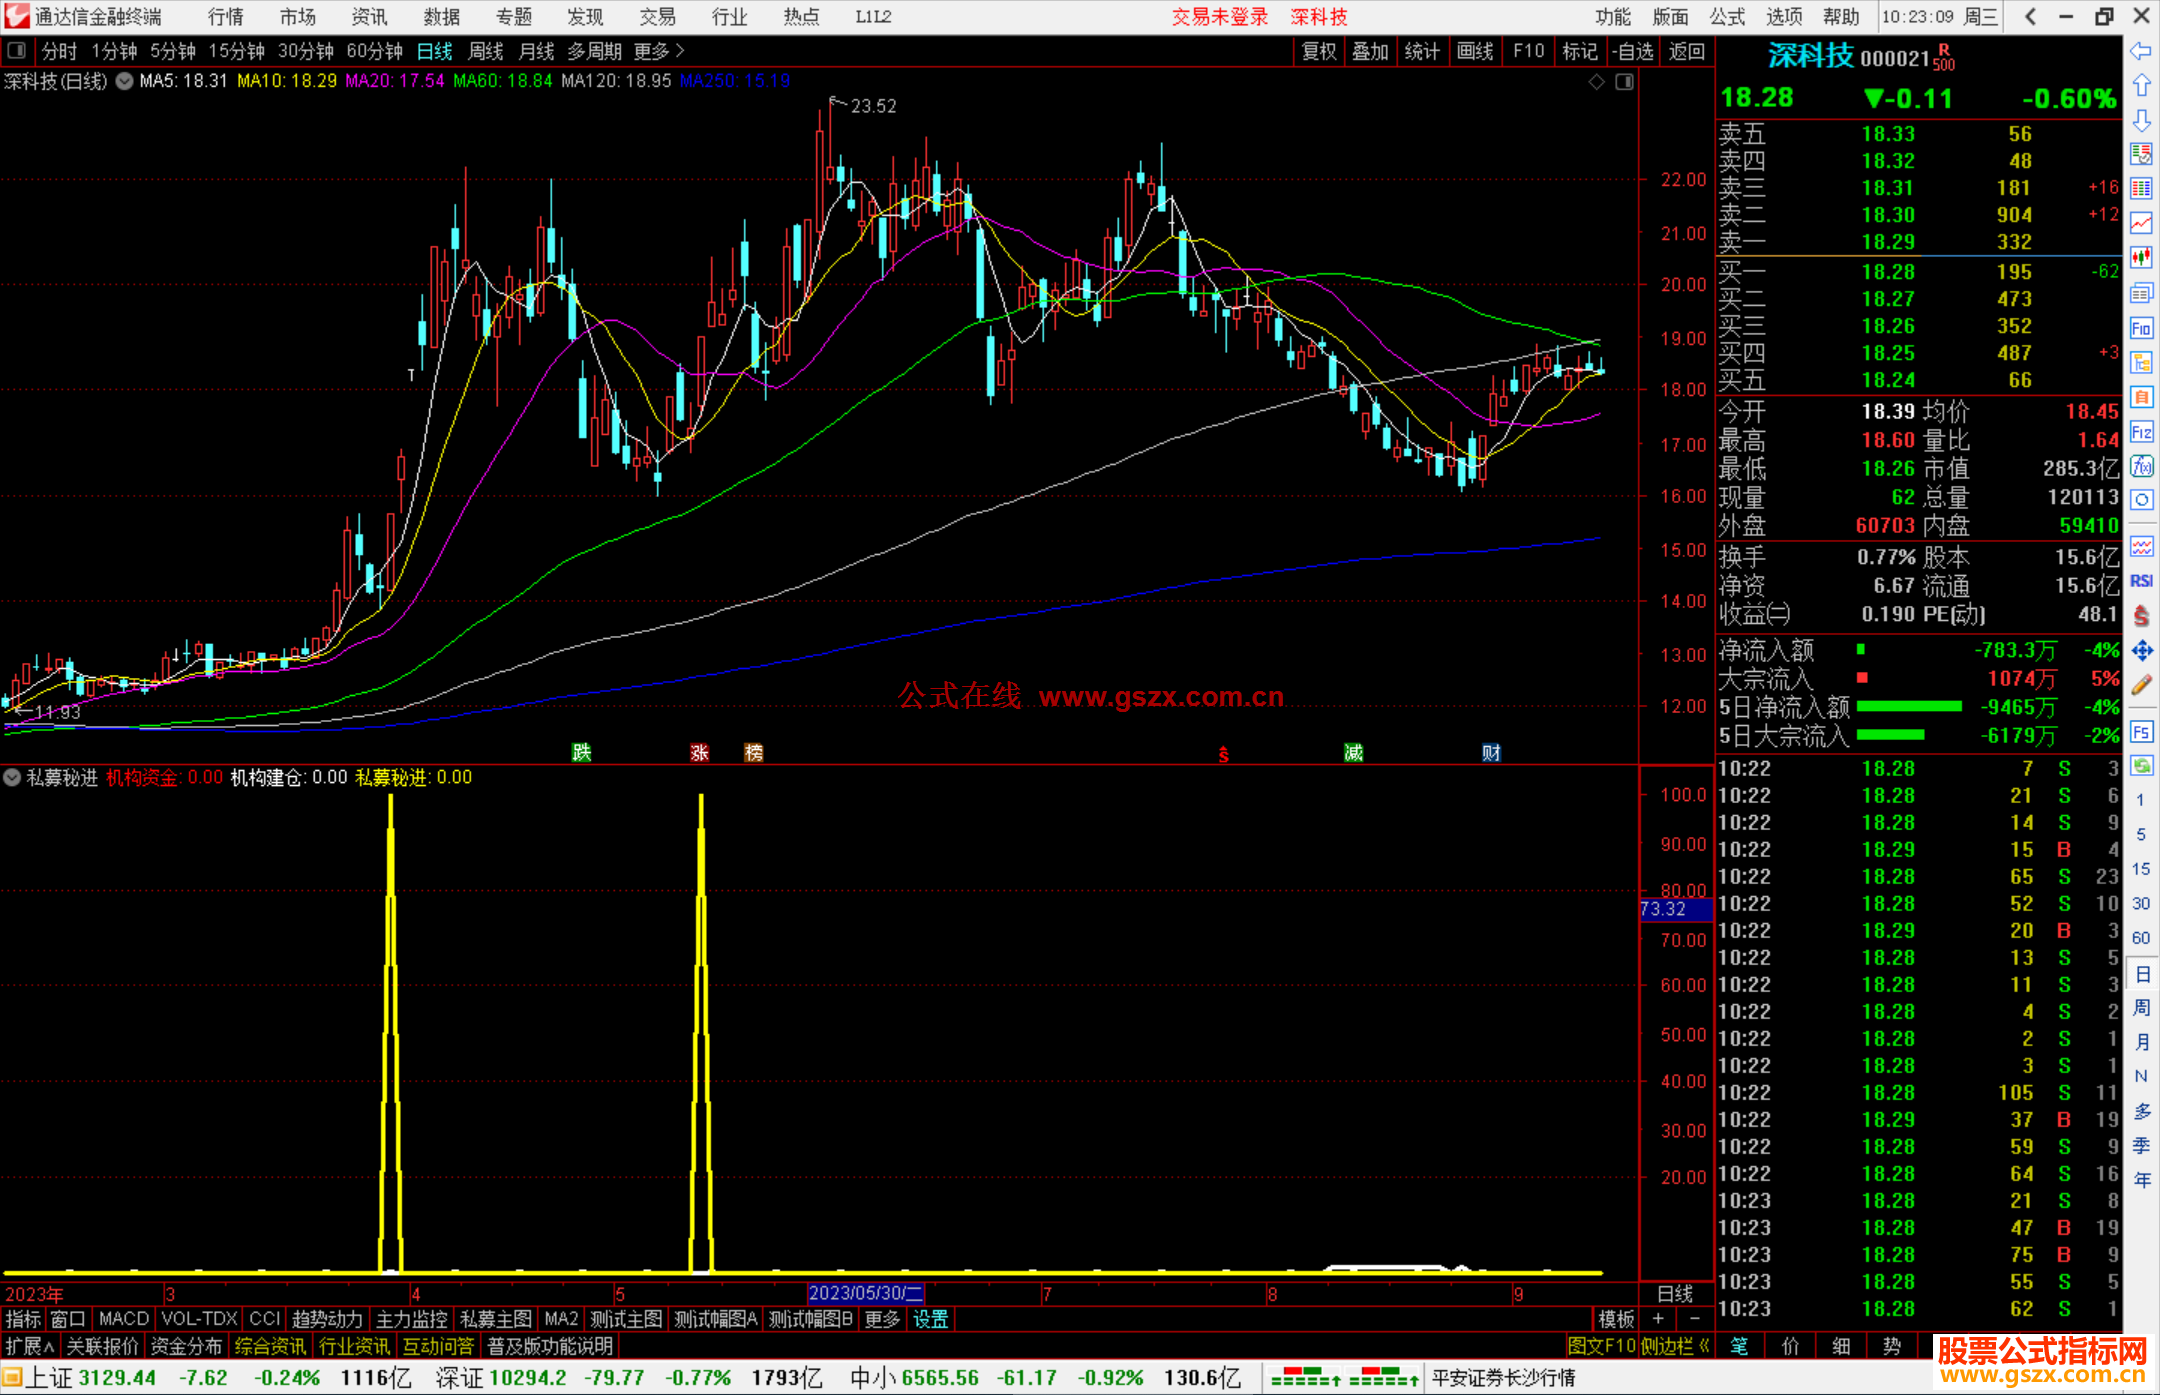This screenshot has width=2160, height=1395.
Task: Click the candlestick chart icon in sidebar
Action: (2141, 257)
